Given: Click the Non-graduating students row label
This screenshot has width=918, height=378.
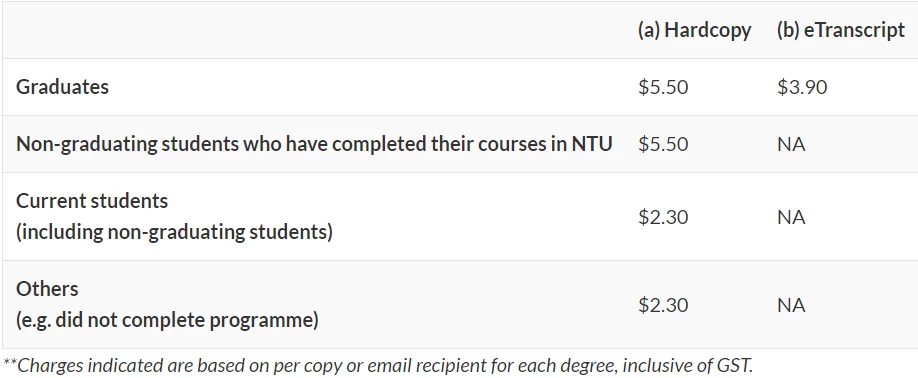Looking at the screenshot, I should pos(314,144).
